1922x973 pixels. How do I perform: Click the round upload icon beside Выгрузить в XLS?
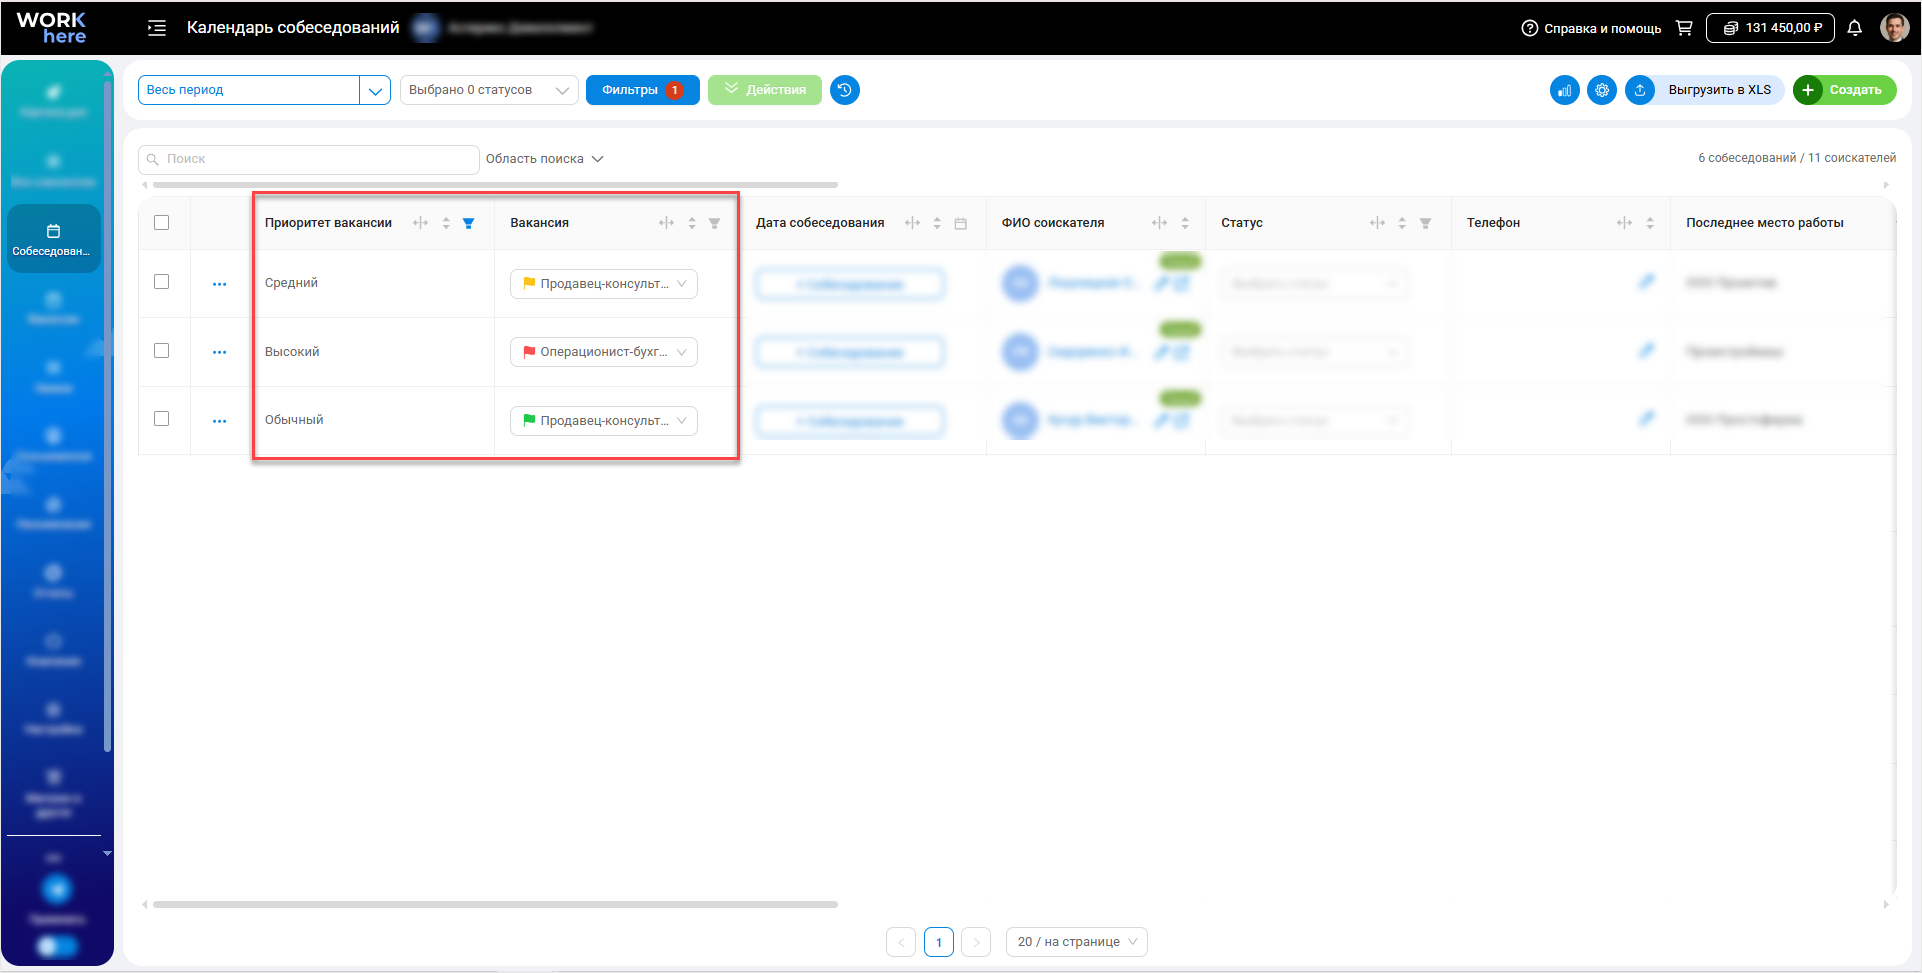[x=1640, y=90]
